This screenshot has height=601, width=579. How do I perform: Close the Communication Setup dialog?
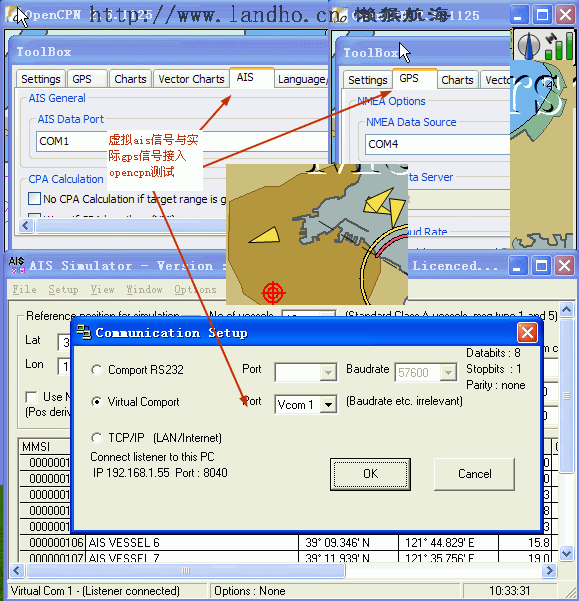527,332
